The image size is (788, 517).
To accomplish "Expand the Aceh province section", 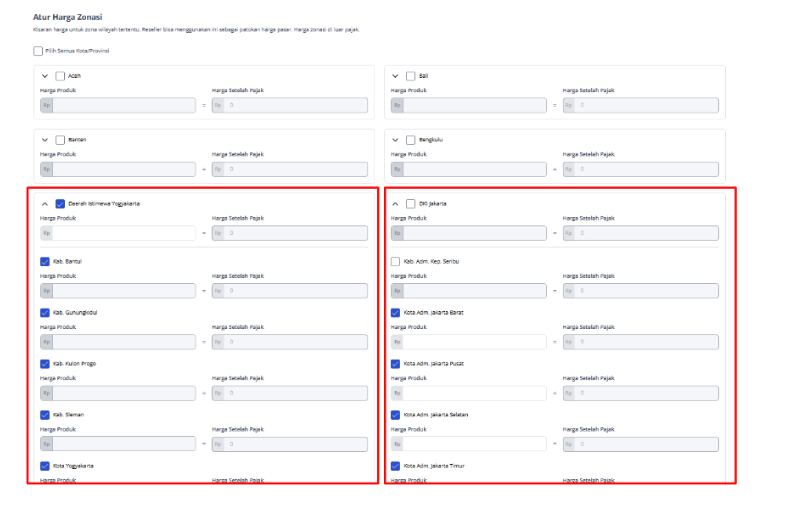I will (45, 76).
